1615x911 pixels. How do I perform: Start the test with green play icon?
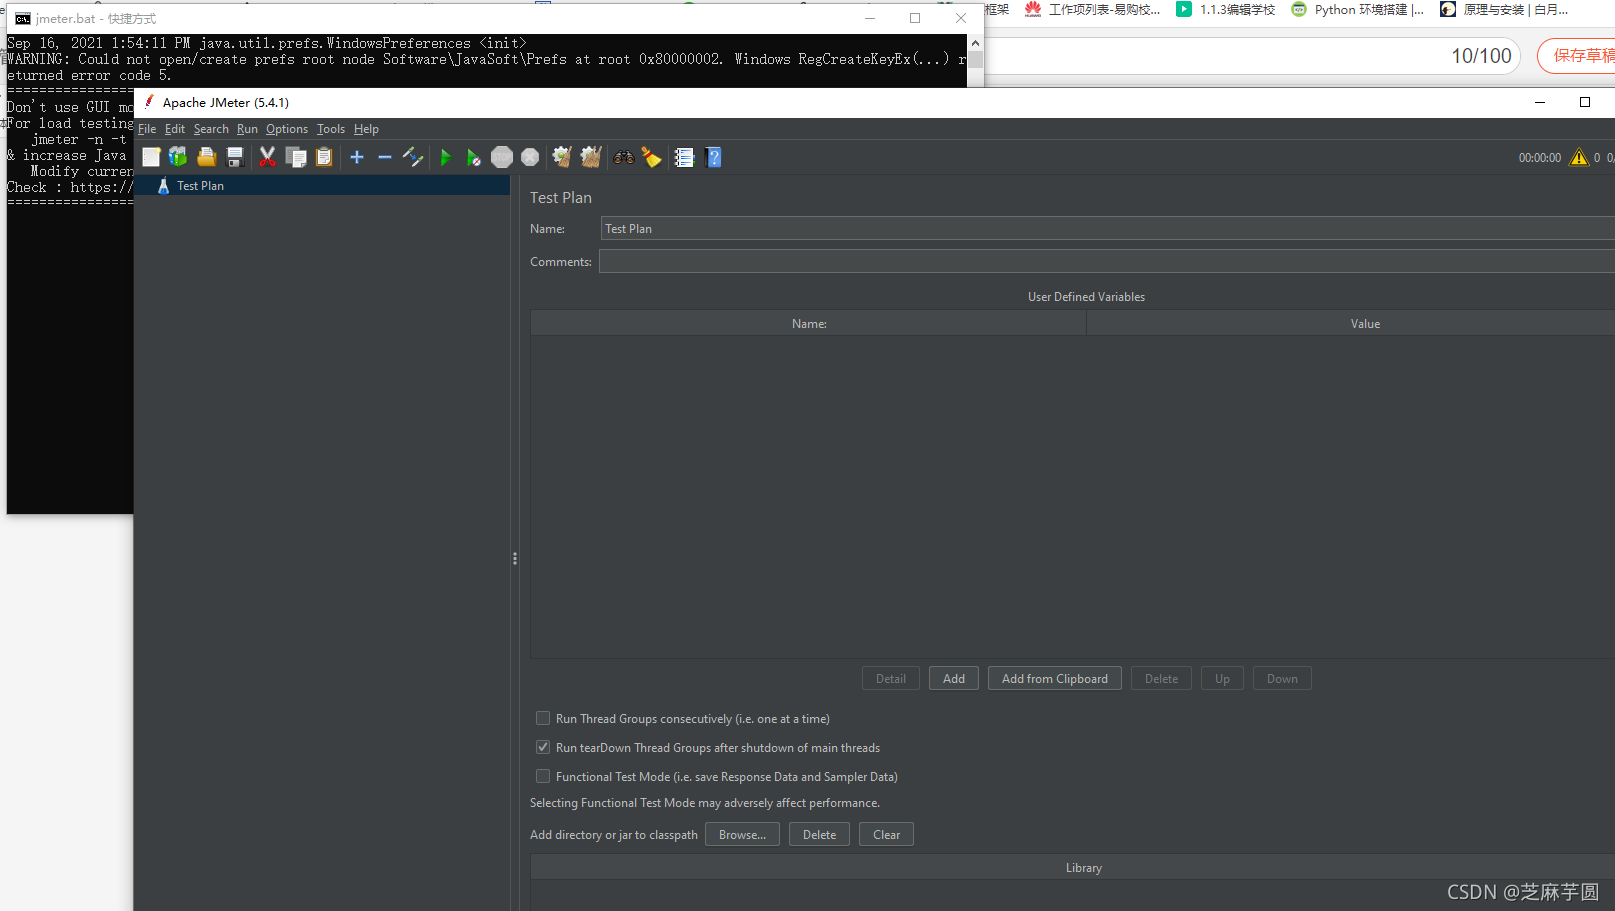pyautogui.click(x=446, y=157)
